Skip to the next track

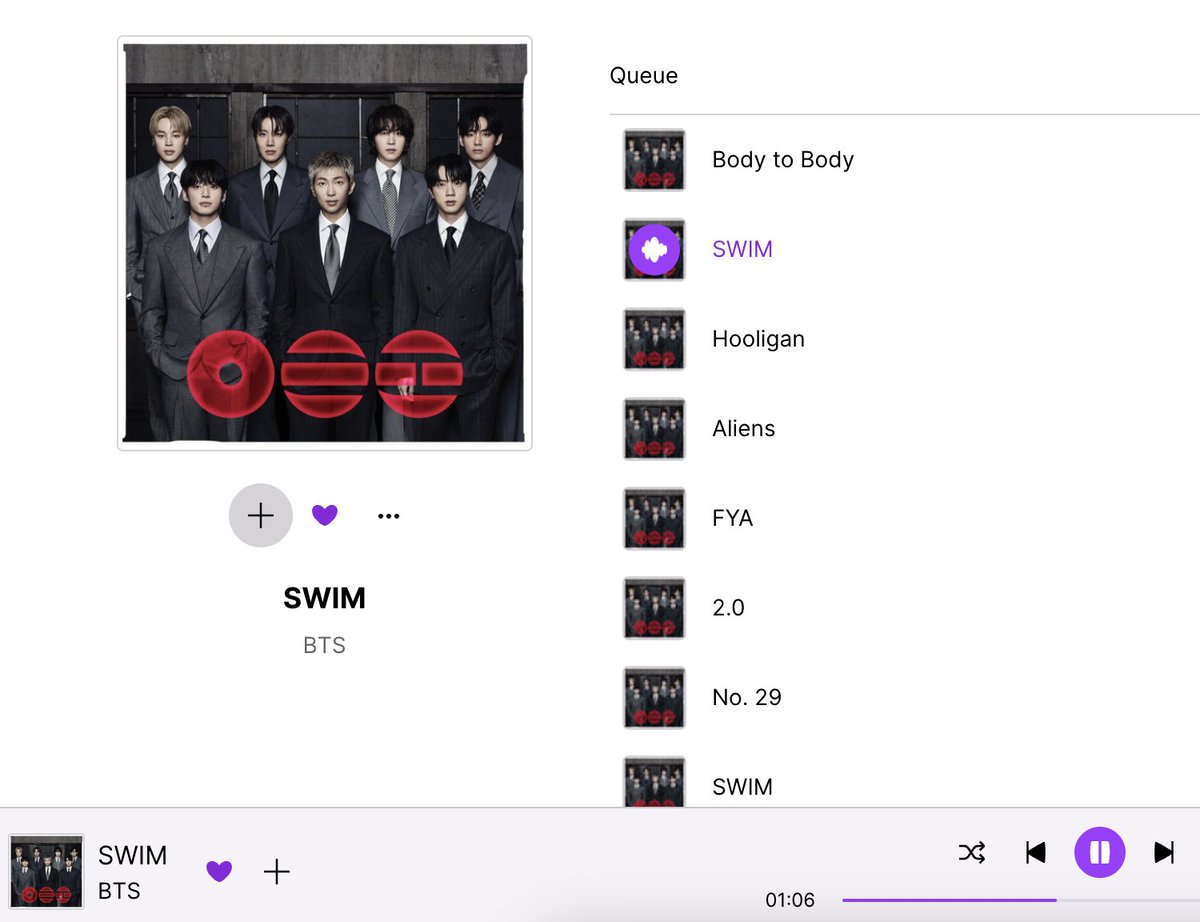pyautogui.click(x=1164, y=852)
